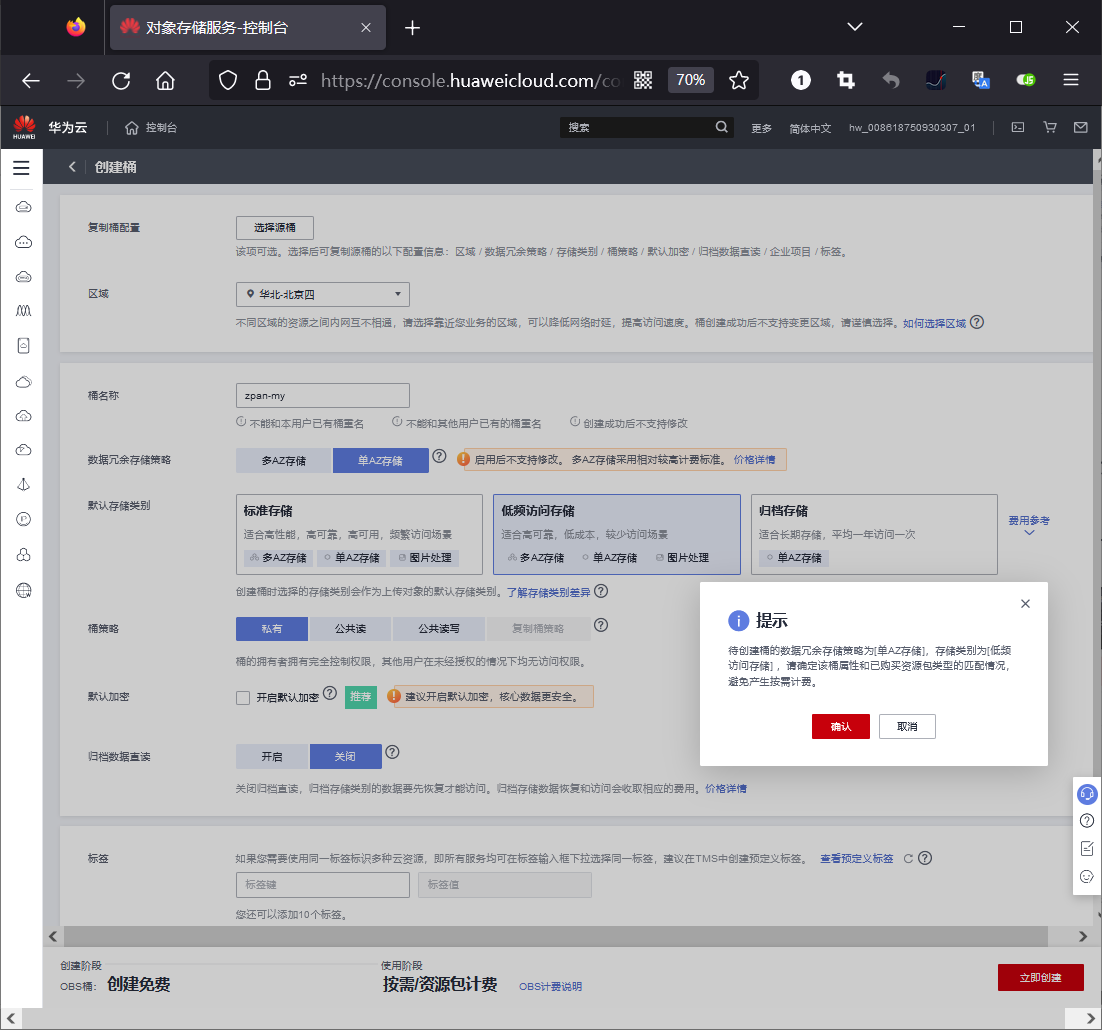Click the globe icon in left sidebar

(x=23, y=590)
